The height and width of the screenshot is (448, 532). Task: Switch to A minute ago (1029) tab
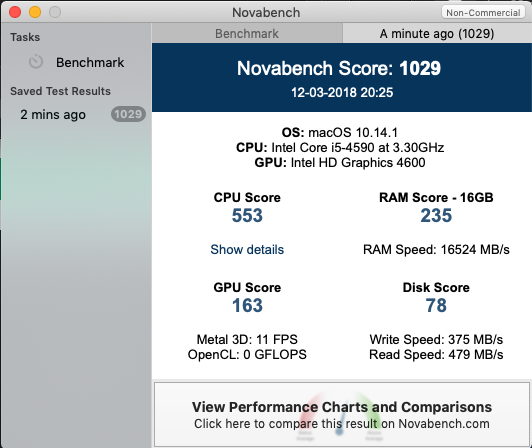coord(437,34)
